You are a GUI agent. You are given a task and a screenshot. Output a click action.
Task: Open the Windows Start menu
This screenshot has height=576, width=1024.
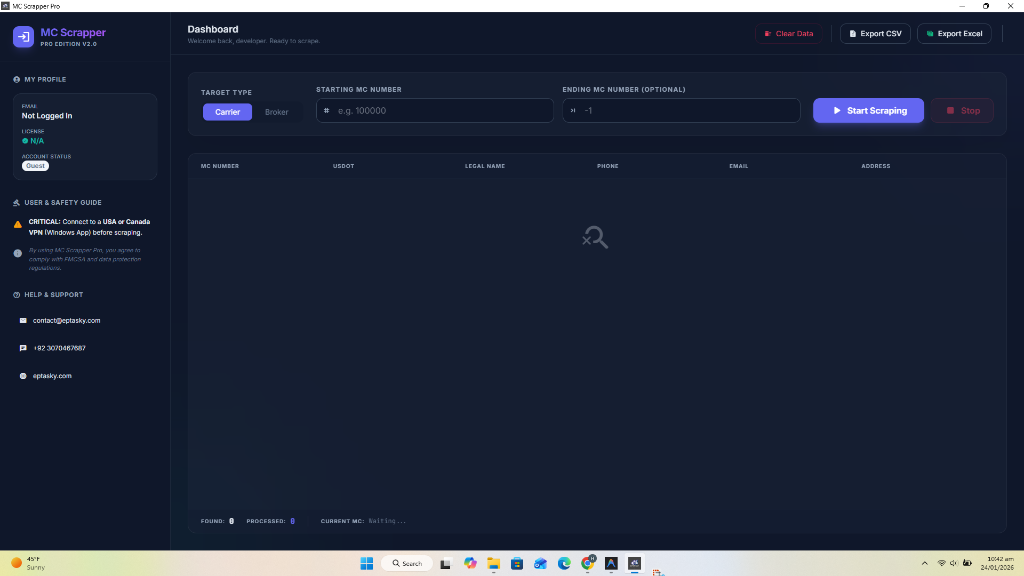pyautogui.click(x=367, y=563)
